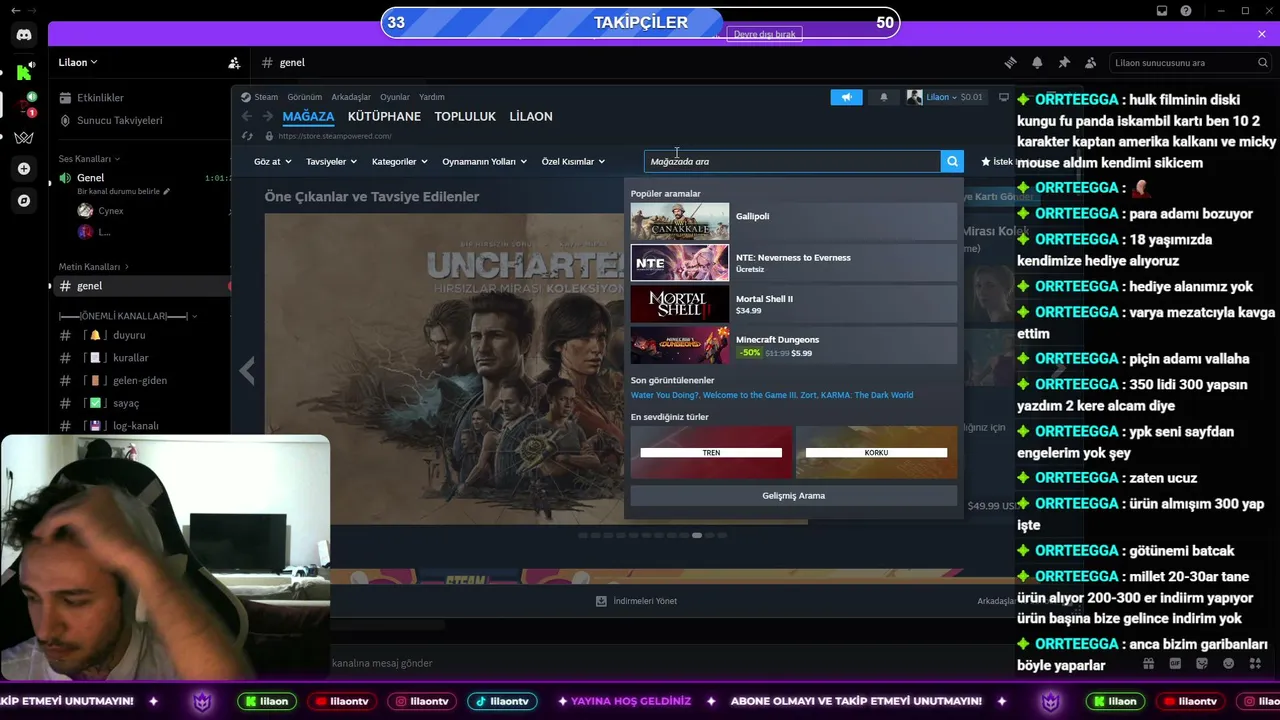
Task: Click the Steam profile avatar picture
Action: (914, 97)
